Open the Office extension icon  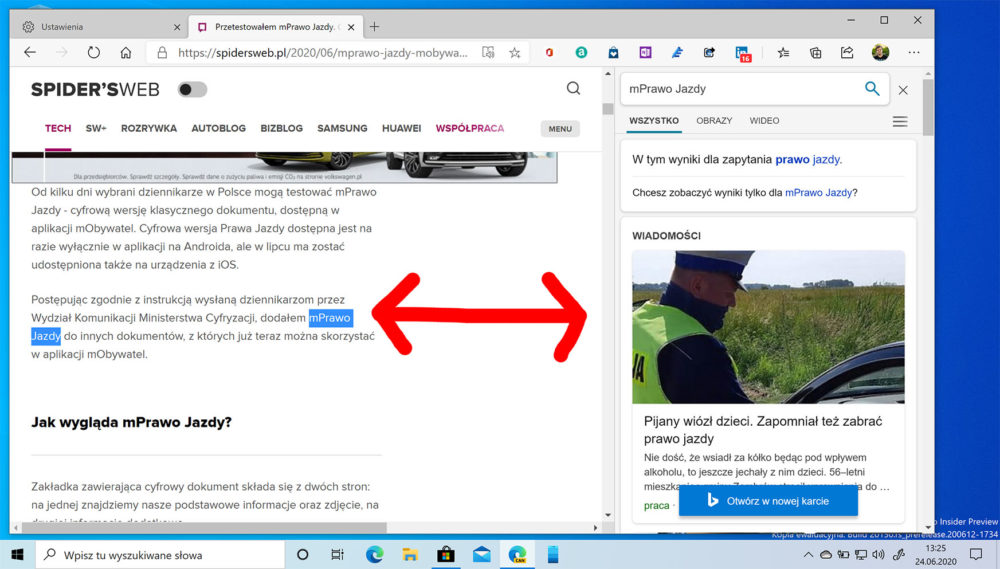click(x=549, y=53)
